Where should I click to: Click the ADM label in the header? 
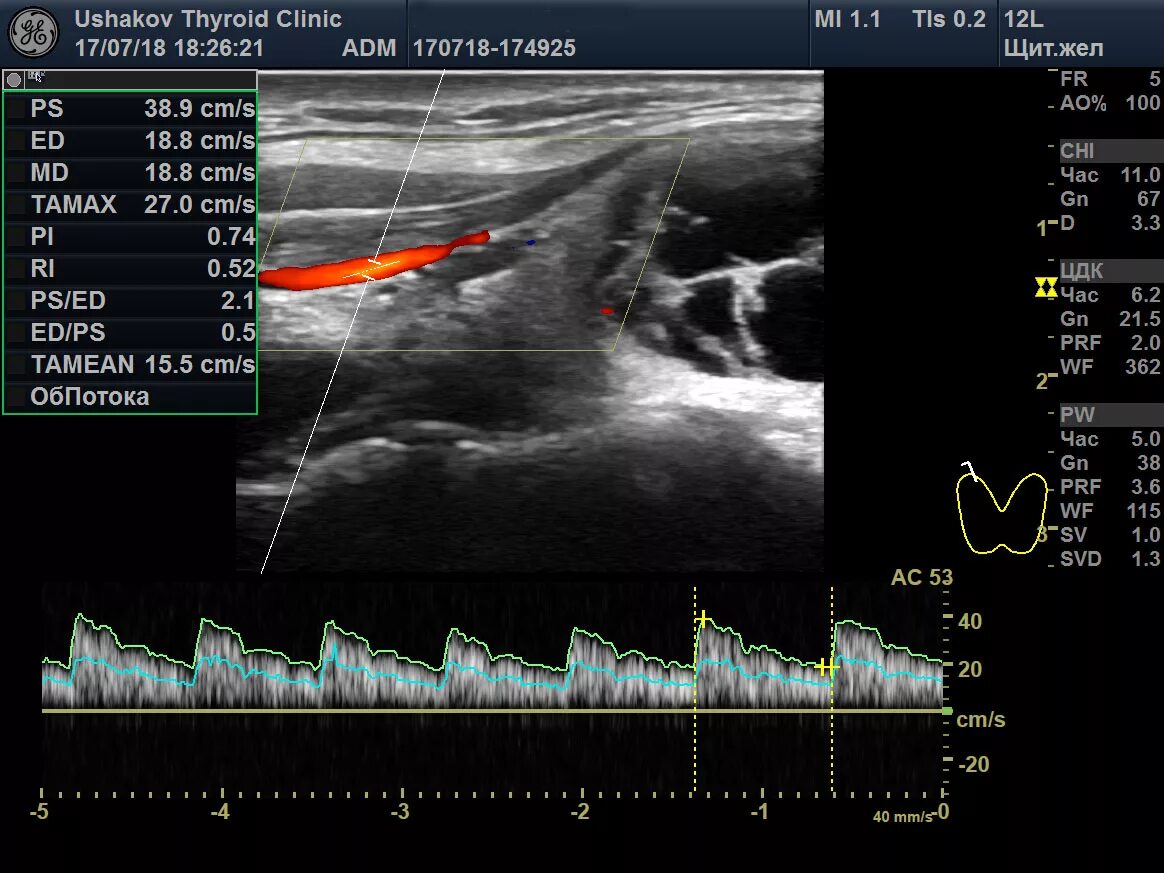coord(369,48)
